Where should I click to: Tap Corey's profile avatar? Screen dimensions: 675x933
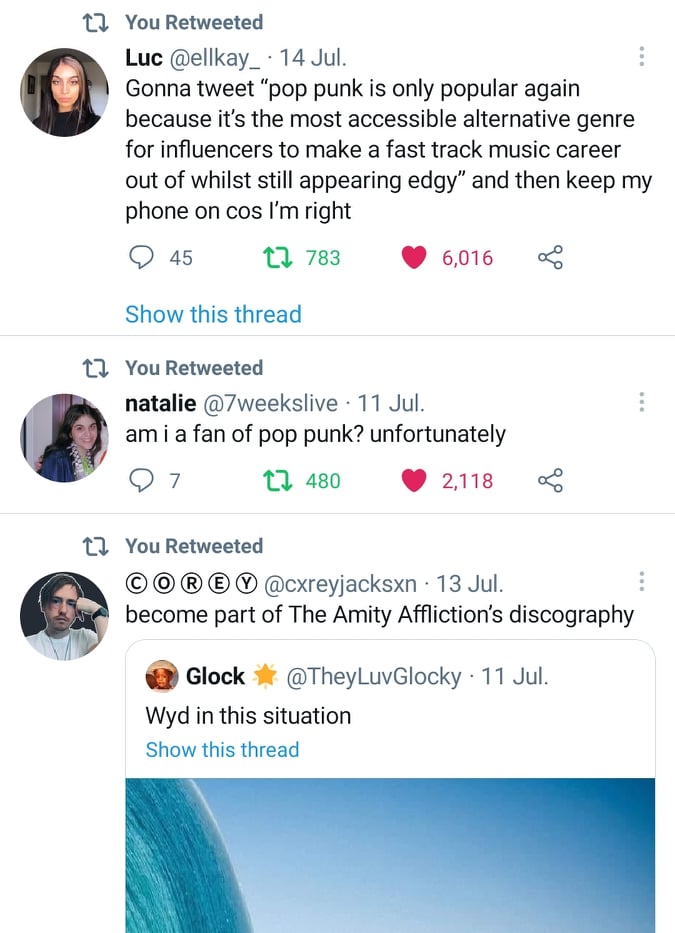click(x=64, y=615)
